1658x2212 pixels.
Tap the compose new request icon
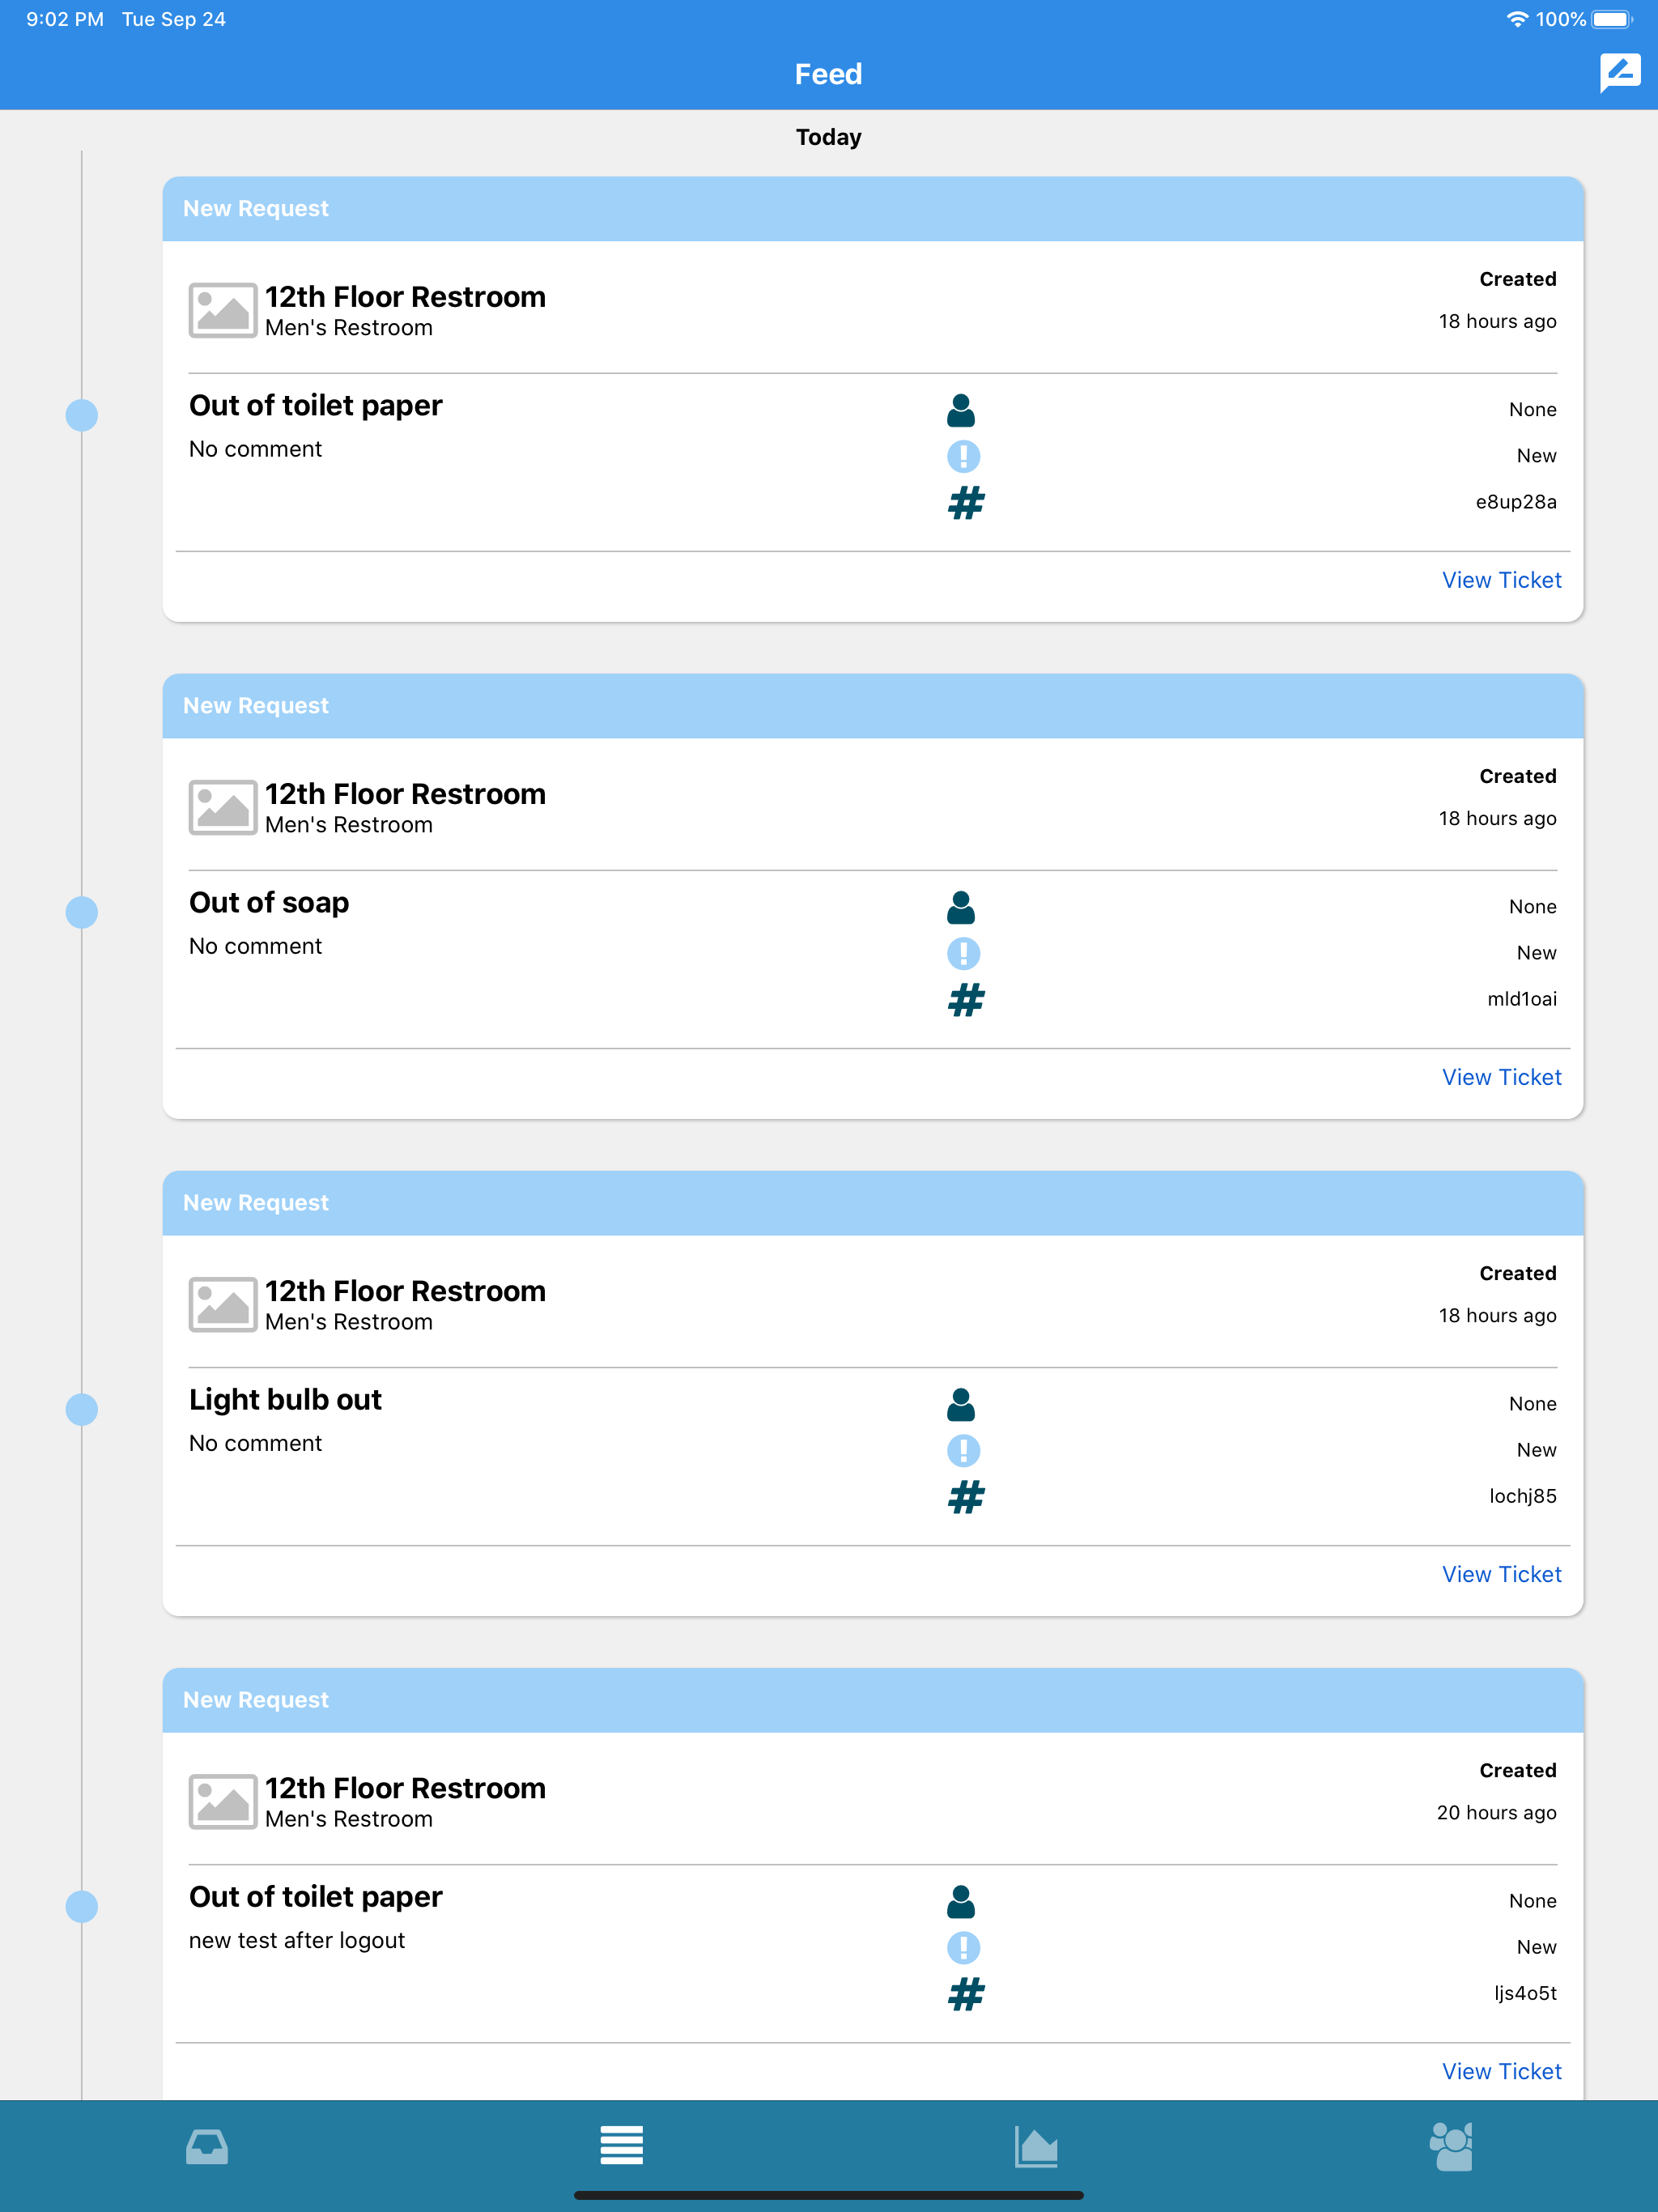tap(1620, 72)
